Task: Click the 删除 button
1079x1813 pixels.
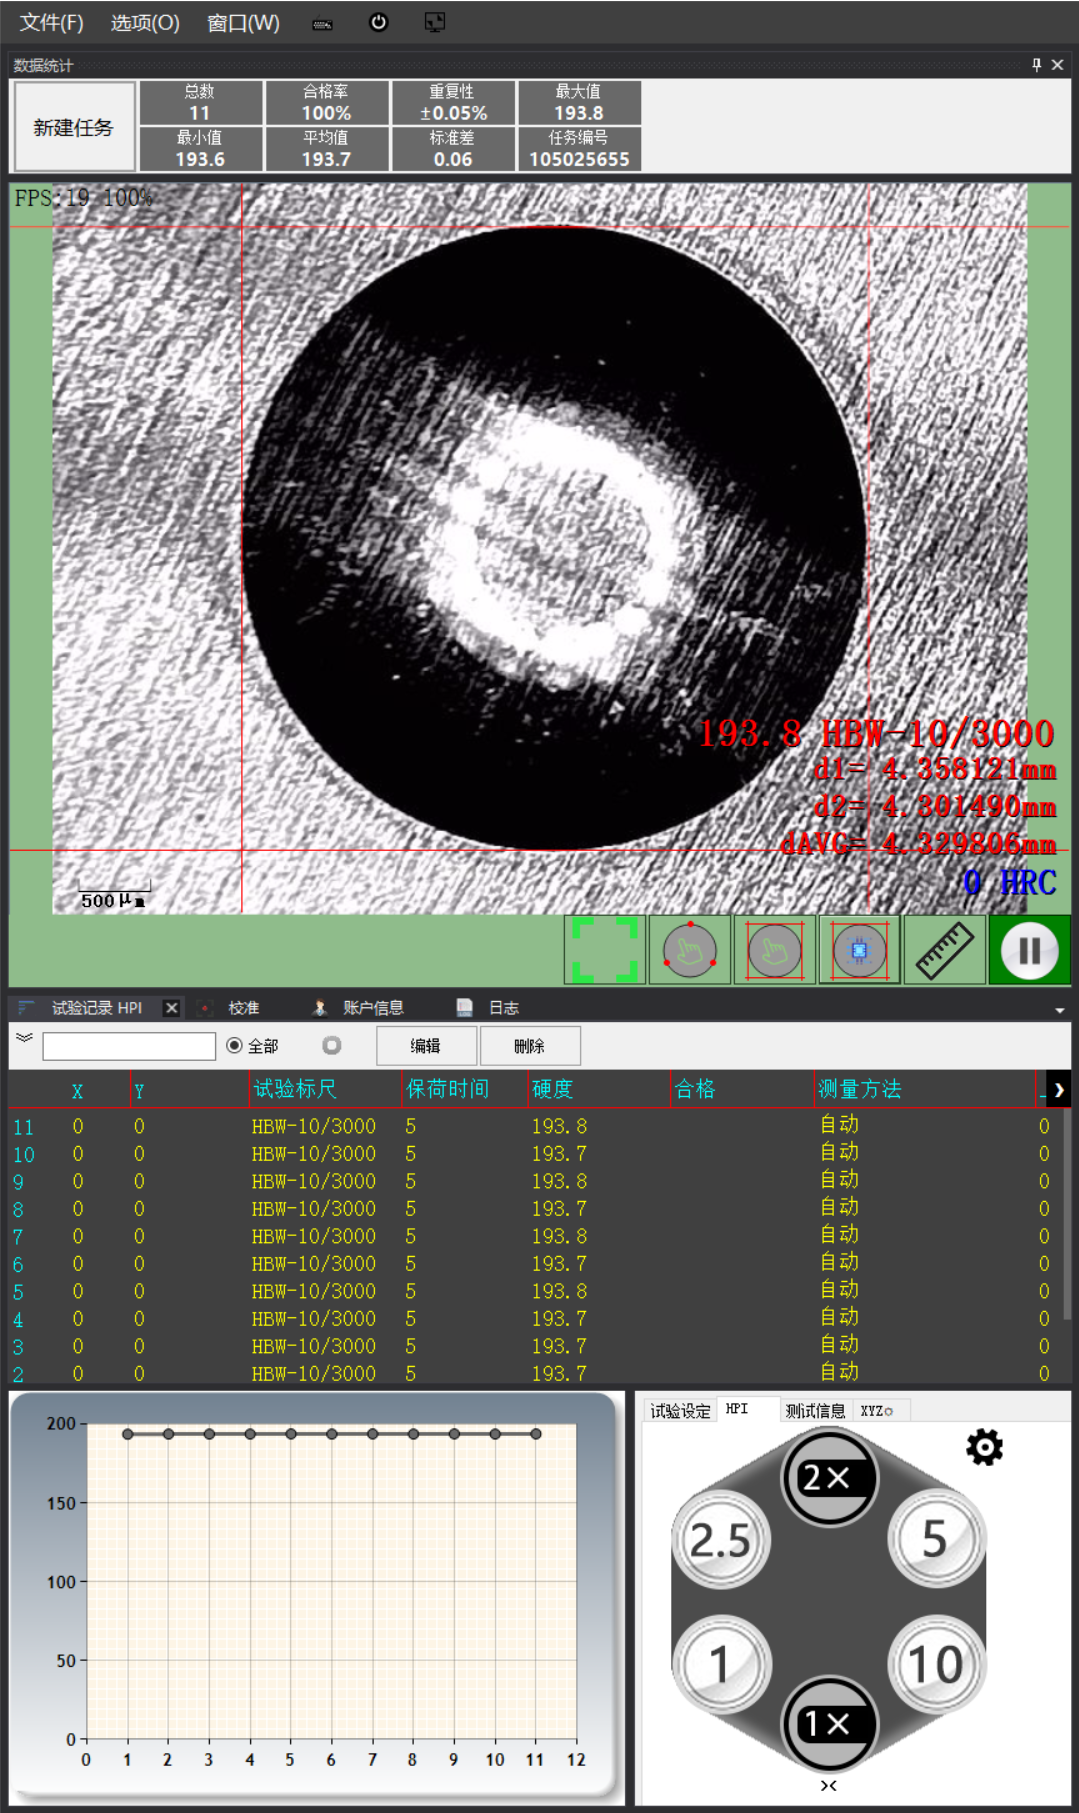Action: [x=530, y=1046]
